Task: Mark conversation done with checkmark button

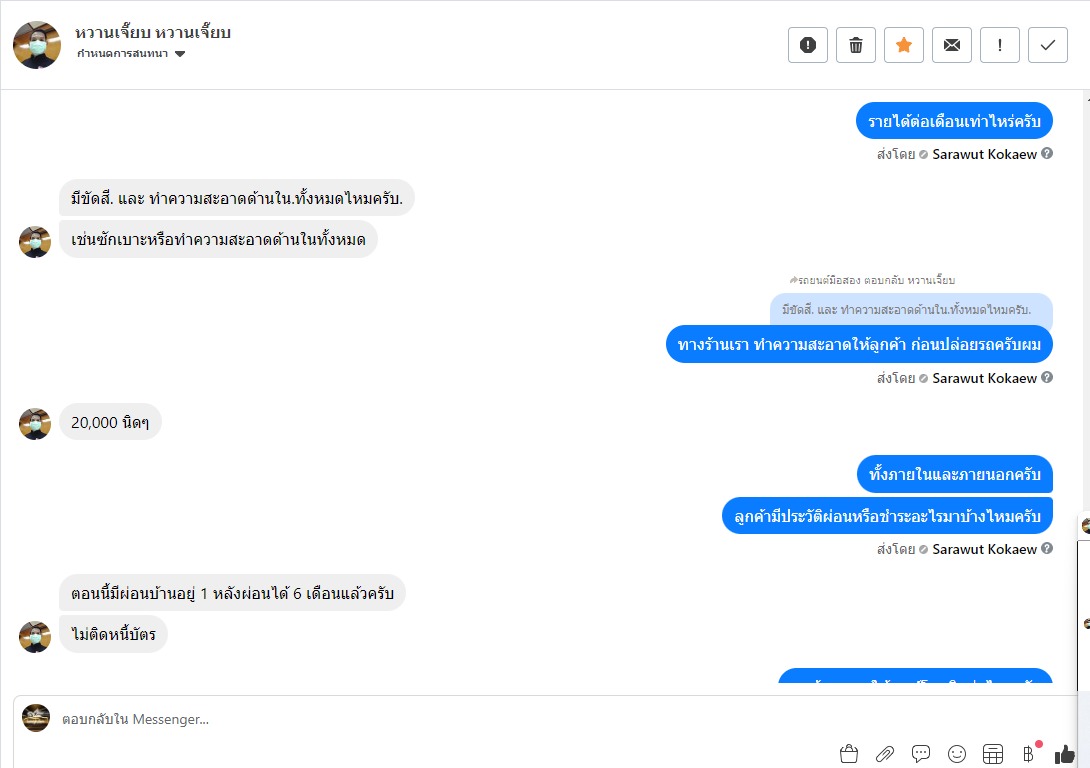Action: (1048, 45)
